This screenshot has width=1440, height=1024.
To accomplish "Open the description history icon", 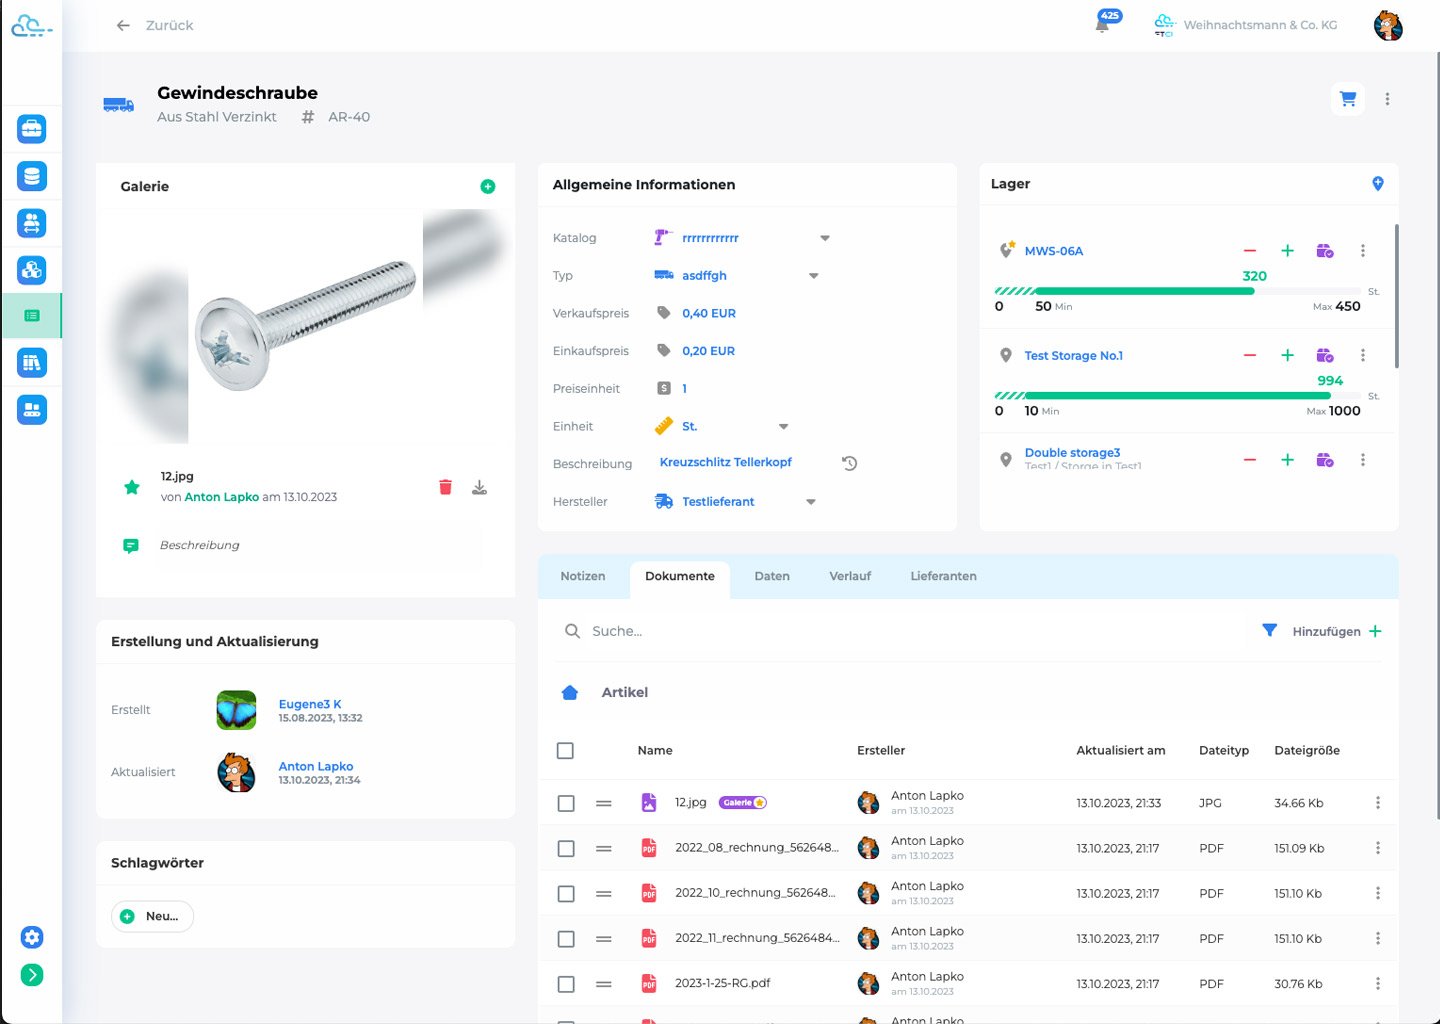I will point(850,463).
